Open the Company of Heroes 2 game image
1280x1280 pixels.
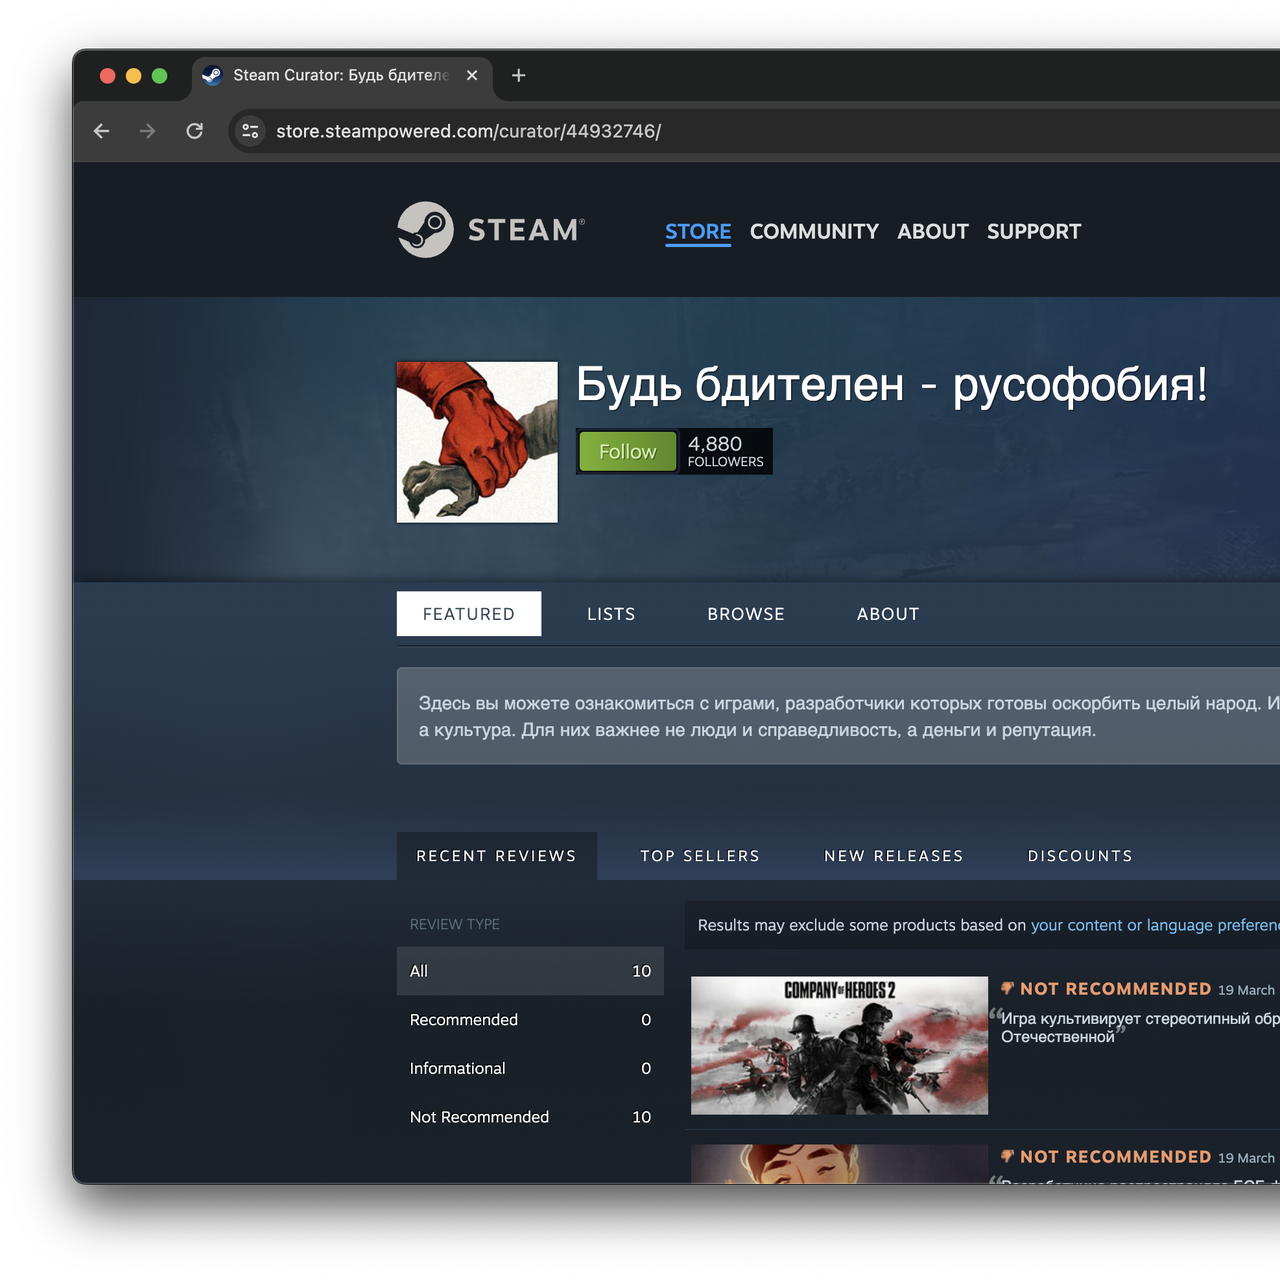pyautogui.click(x=839, y=1045)
